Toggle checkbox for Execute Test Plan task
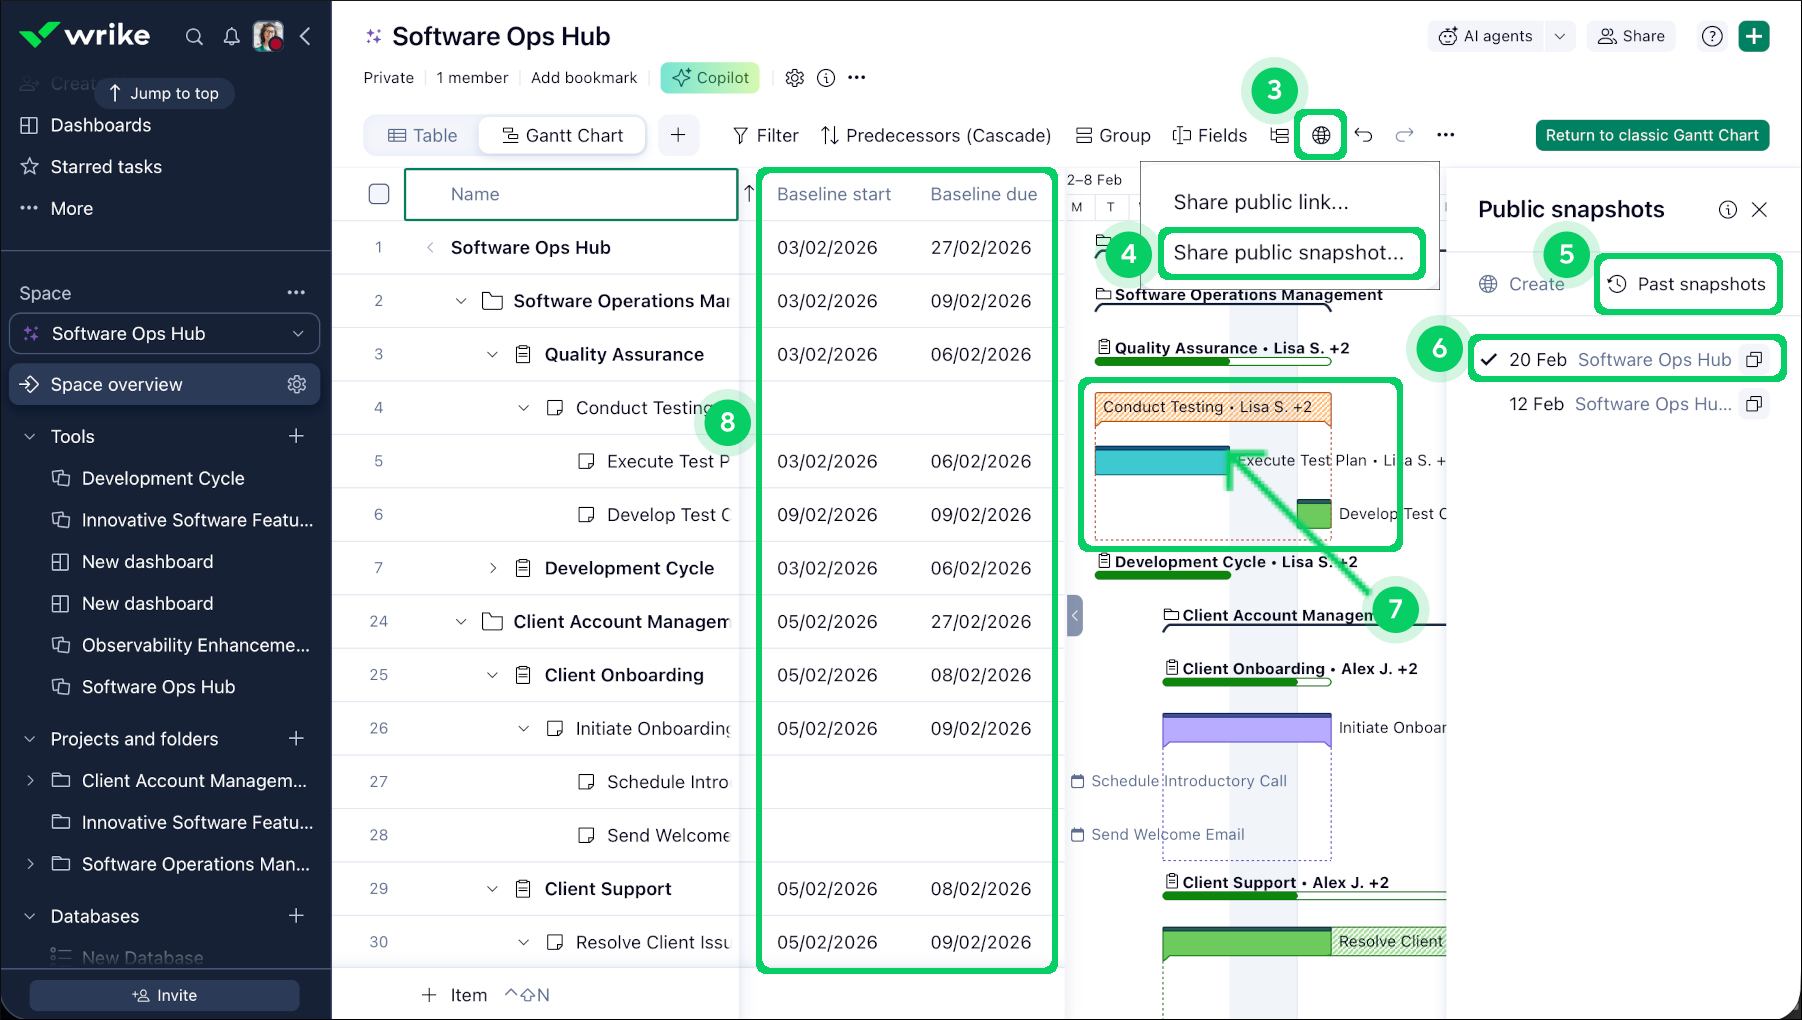The image size is (1802, 1020). pos(586,461)
